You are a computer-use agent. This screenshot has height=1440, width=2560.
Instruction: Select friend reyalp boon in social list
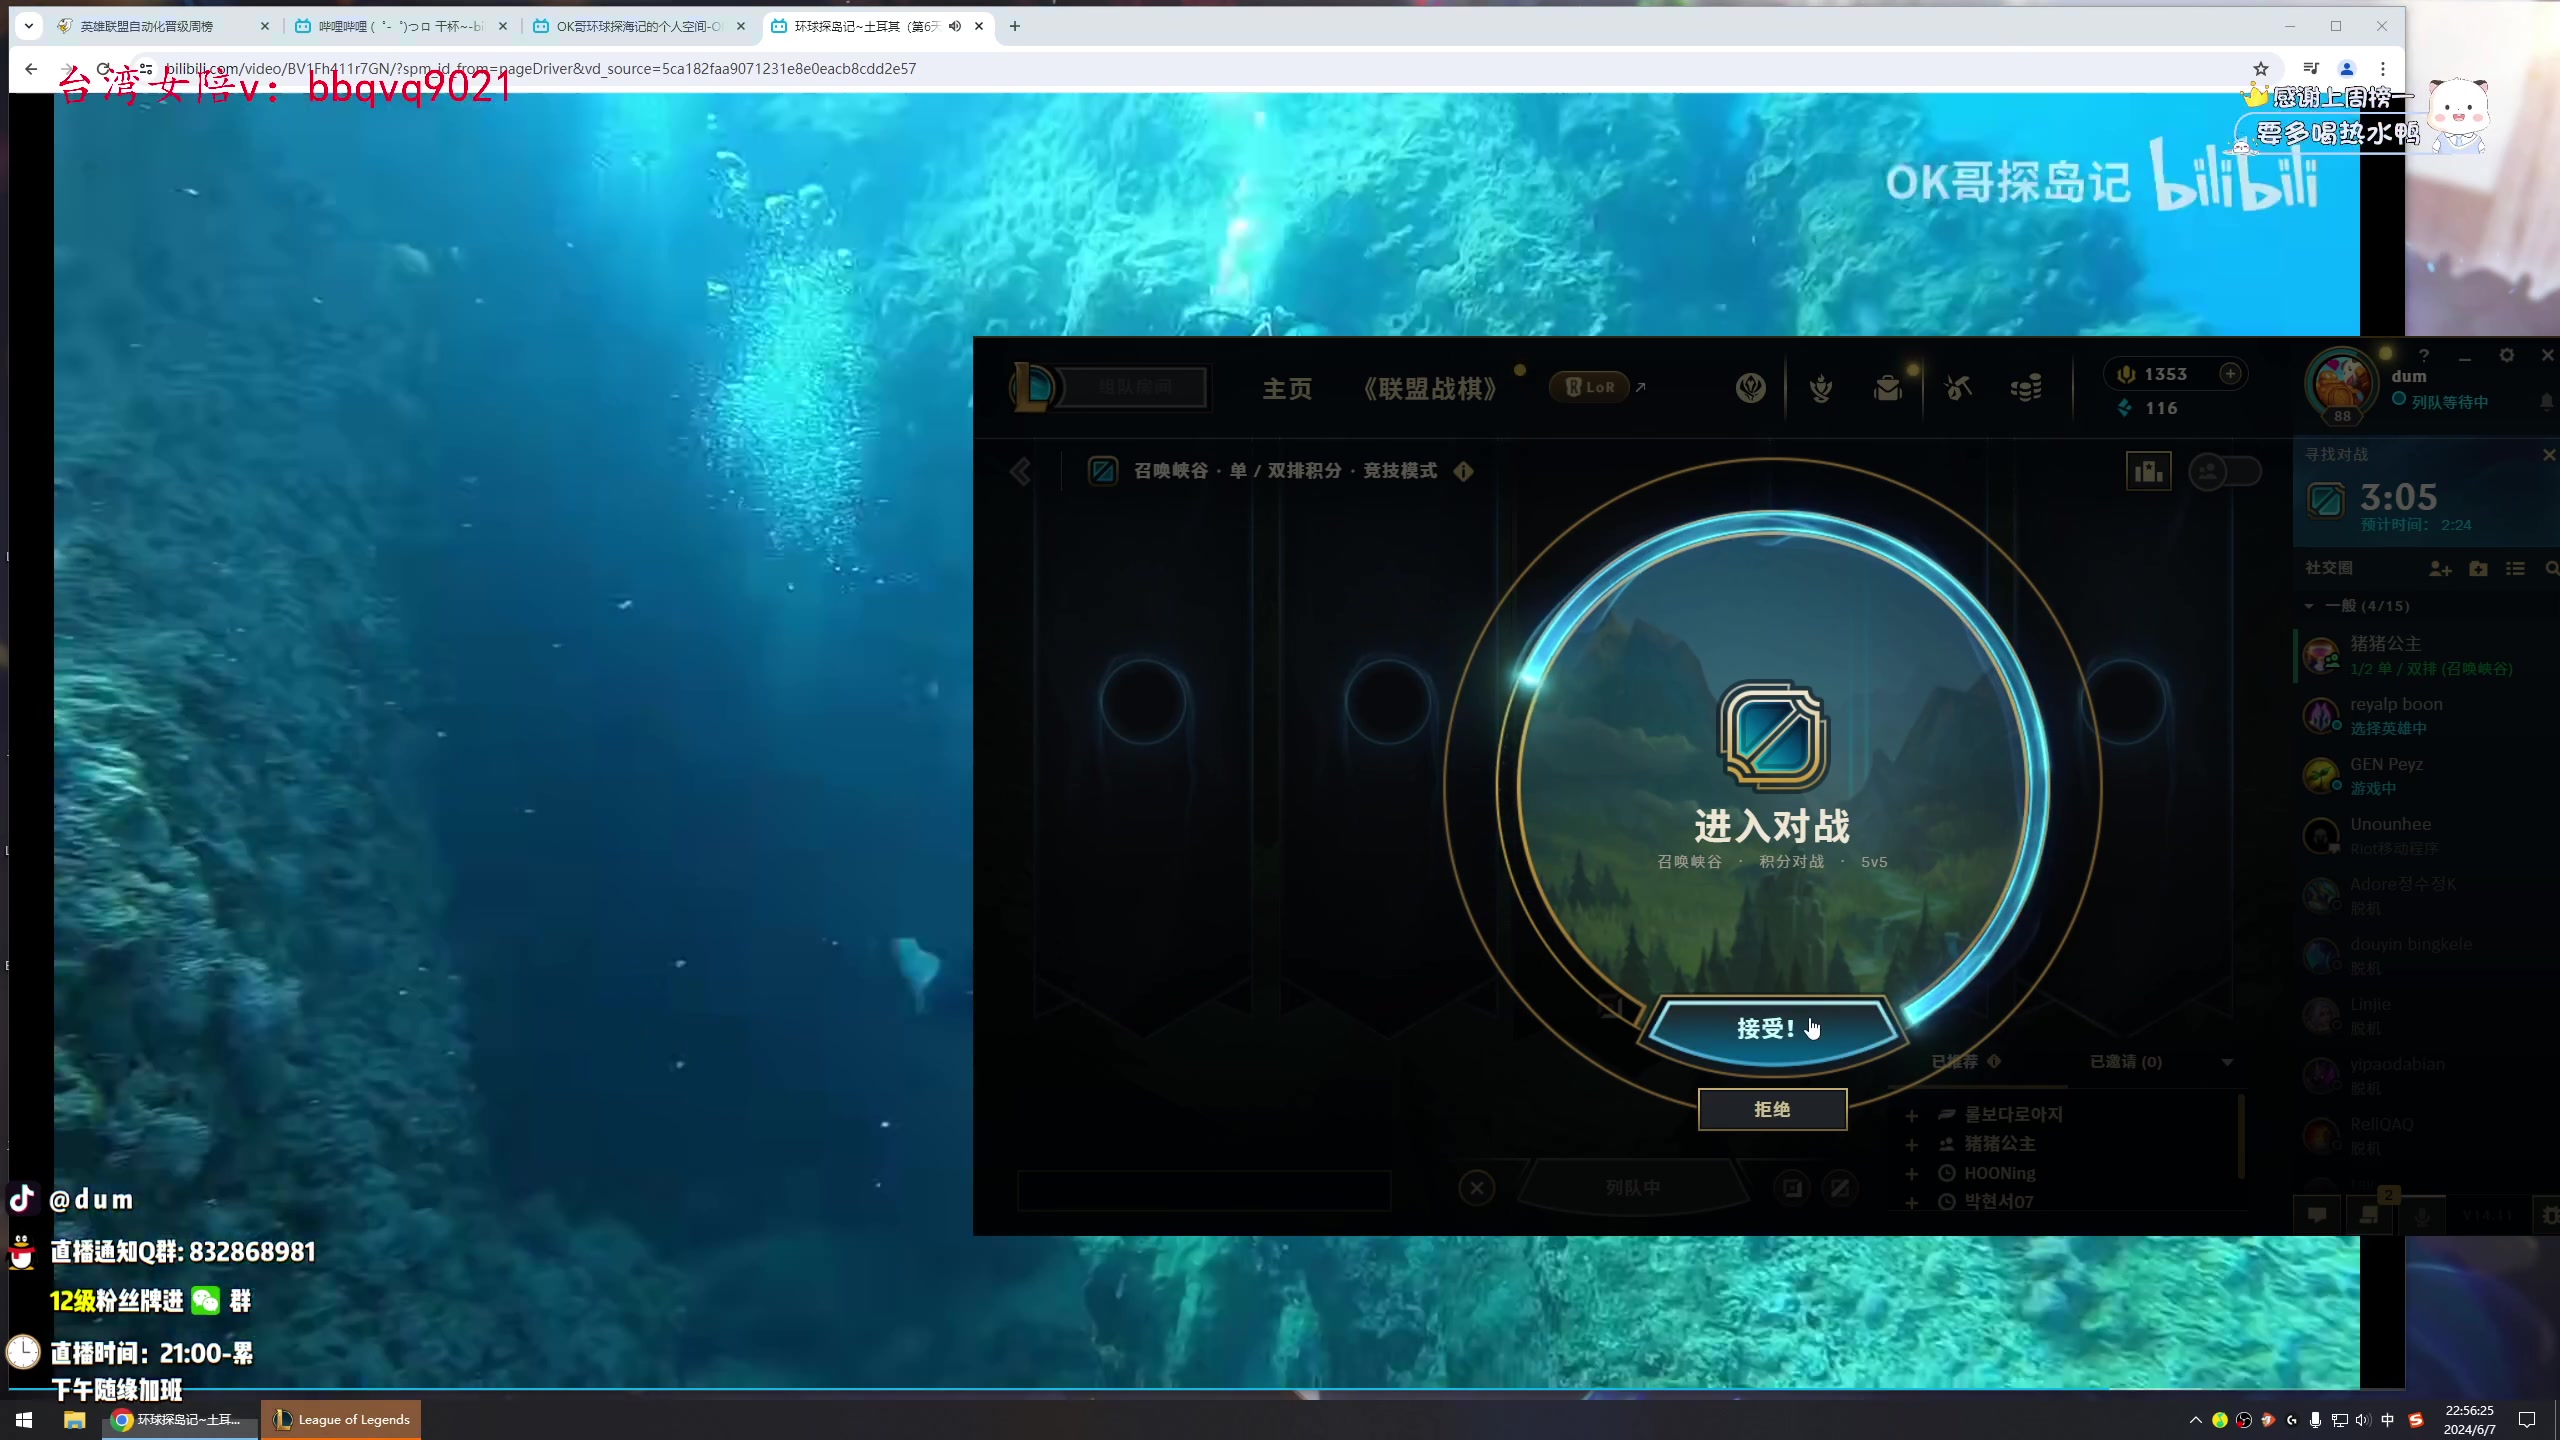(2428, 716)
